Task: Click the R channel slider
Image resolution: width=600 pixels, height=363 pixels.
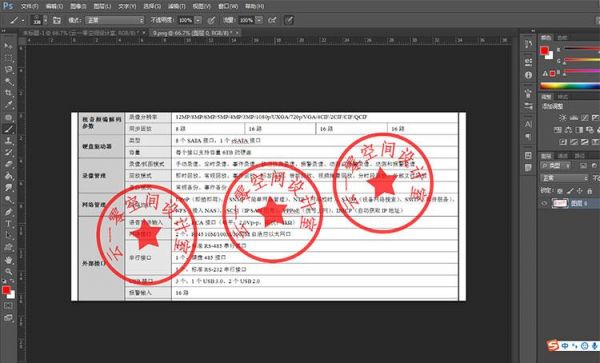Action: point(582,49)
